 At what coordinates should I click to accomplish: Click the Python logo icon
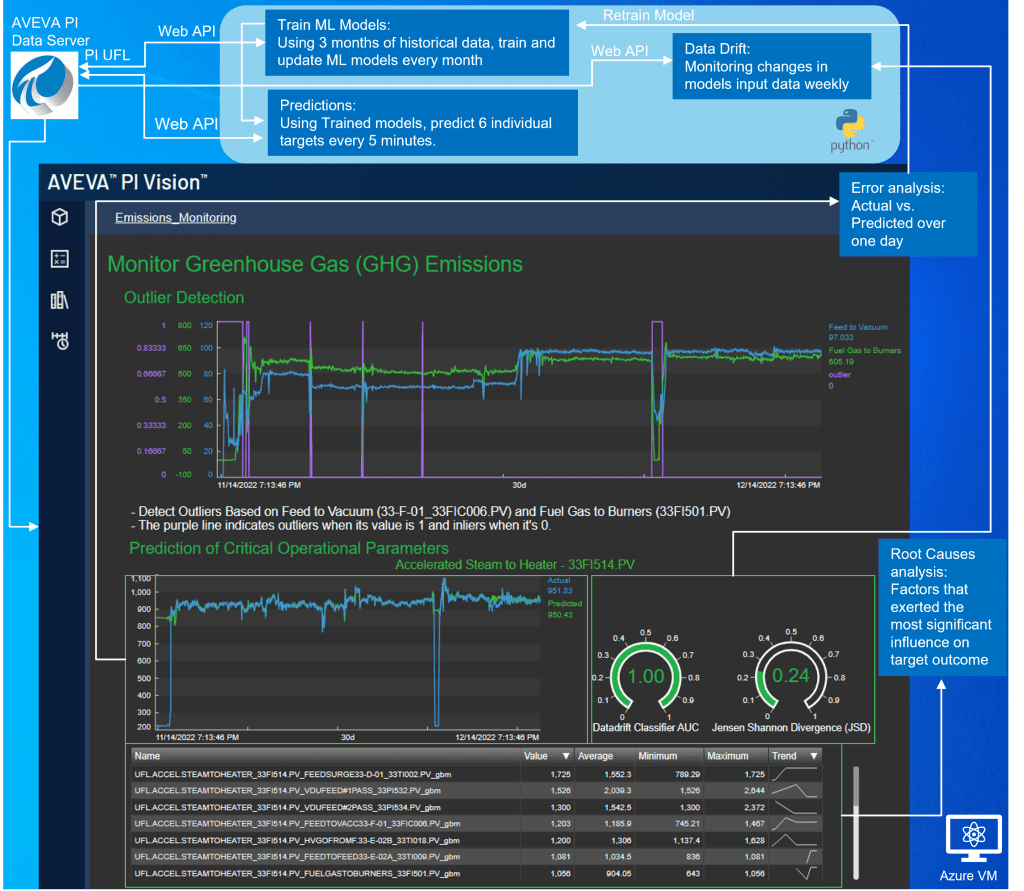851,126
